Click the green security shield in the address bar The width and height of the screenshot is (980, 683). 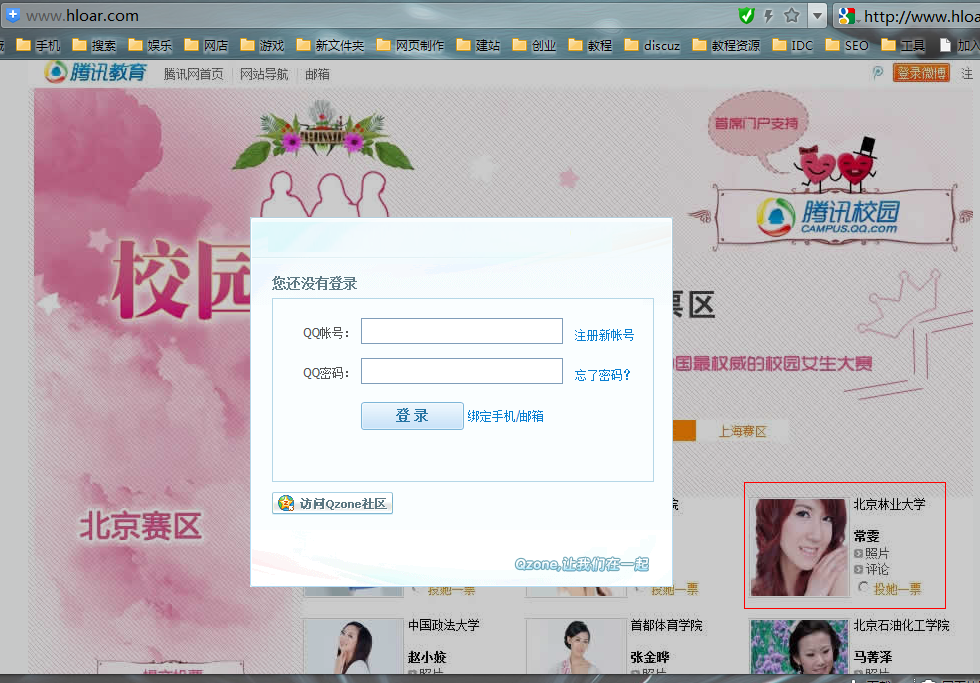point(747,14)
